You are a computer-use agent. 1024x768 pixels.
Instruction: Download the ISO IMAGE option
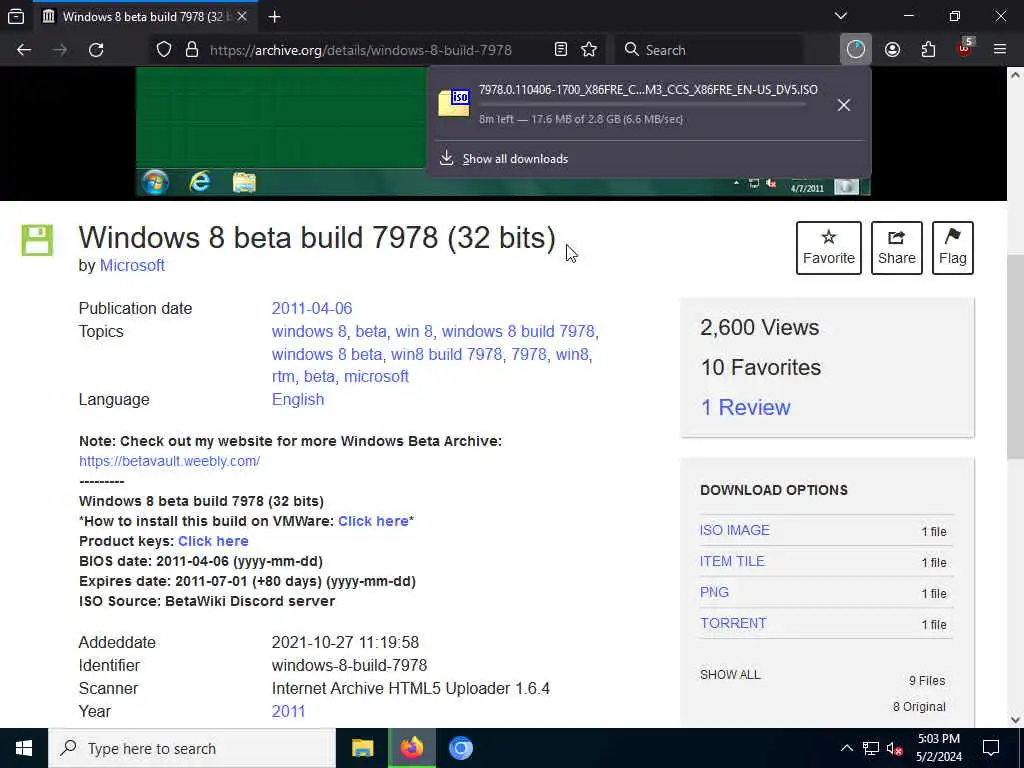click(x=735, y=530)
